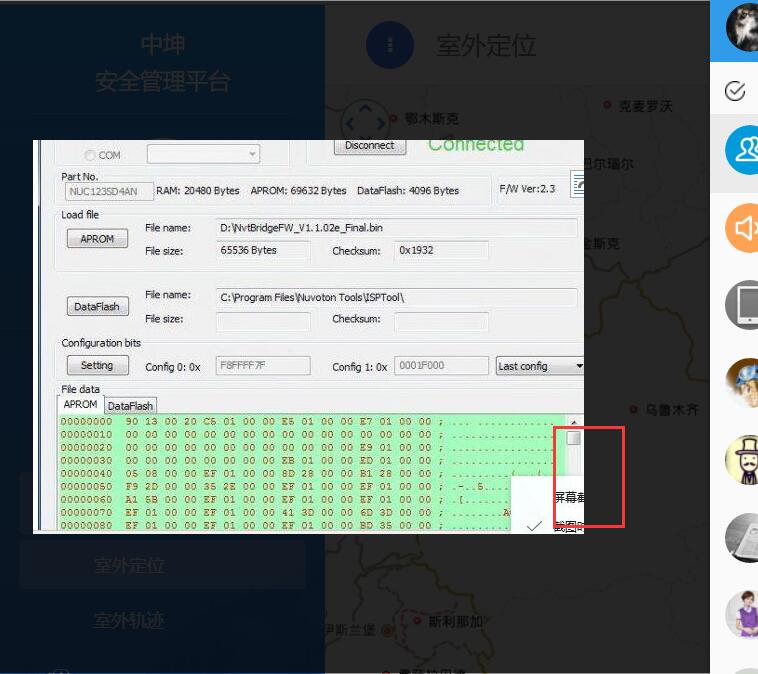The image size is (758, 674).
Task: Open the COM port dropdown
Action: [203, 154]
